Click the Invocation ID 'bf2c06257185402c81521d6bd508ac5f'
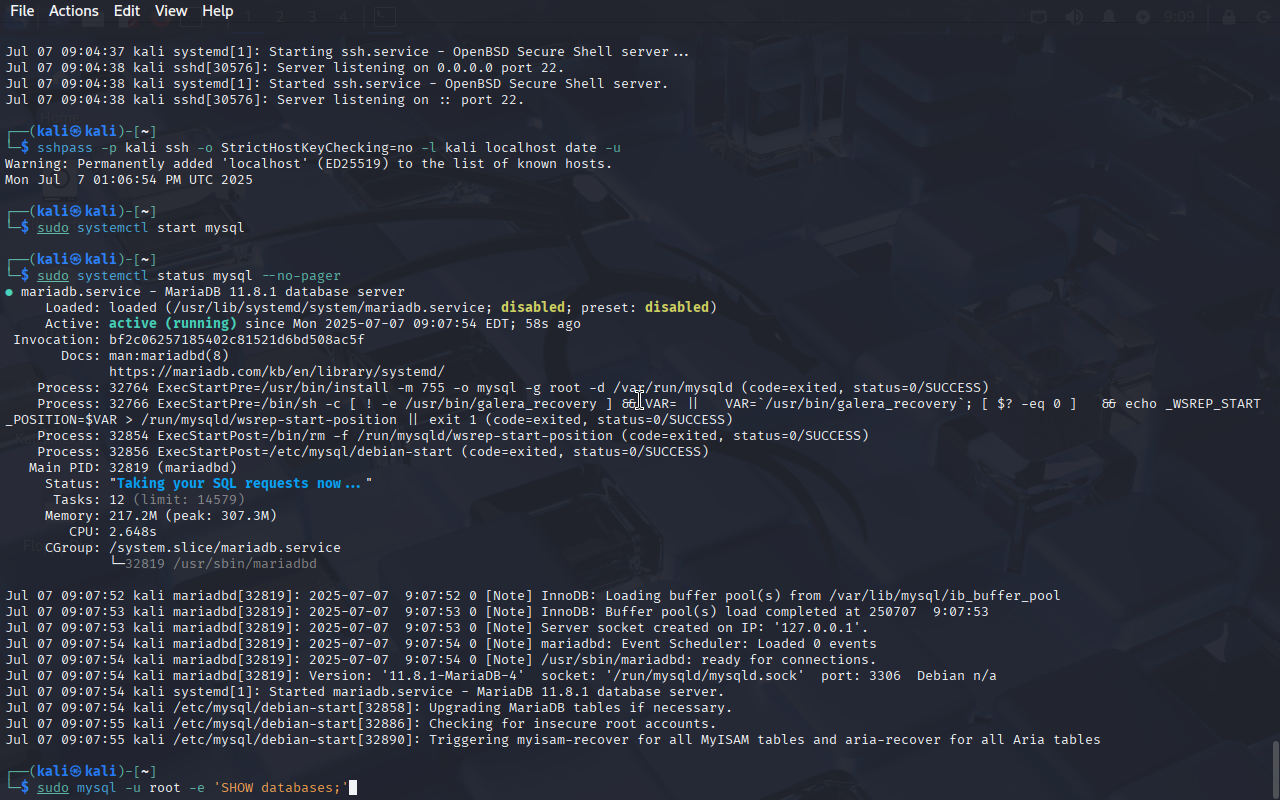The height and width of the screenshot is (800, 1280). click(237, 340)
